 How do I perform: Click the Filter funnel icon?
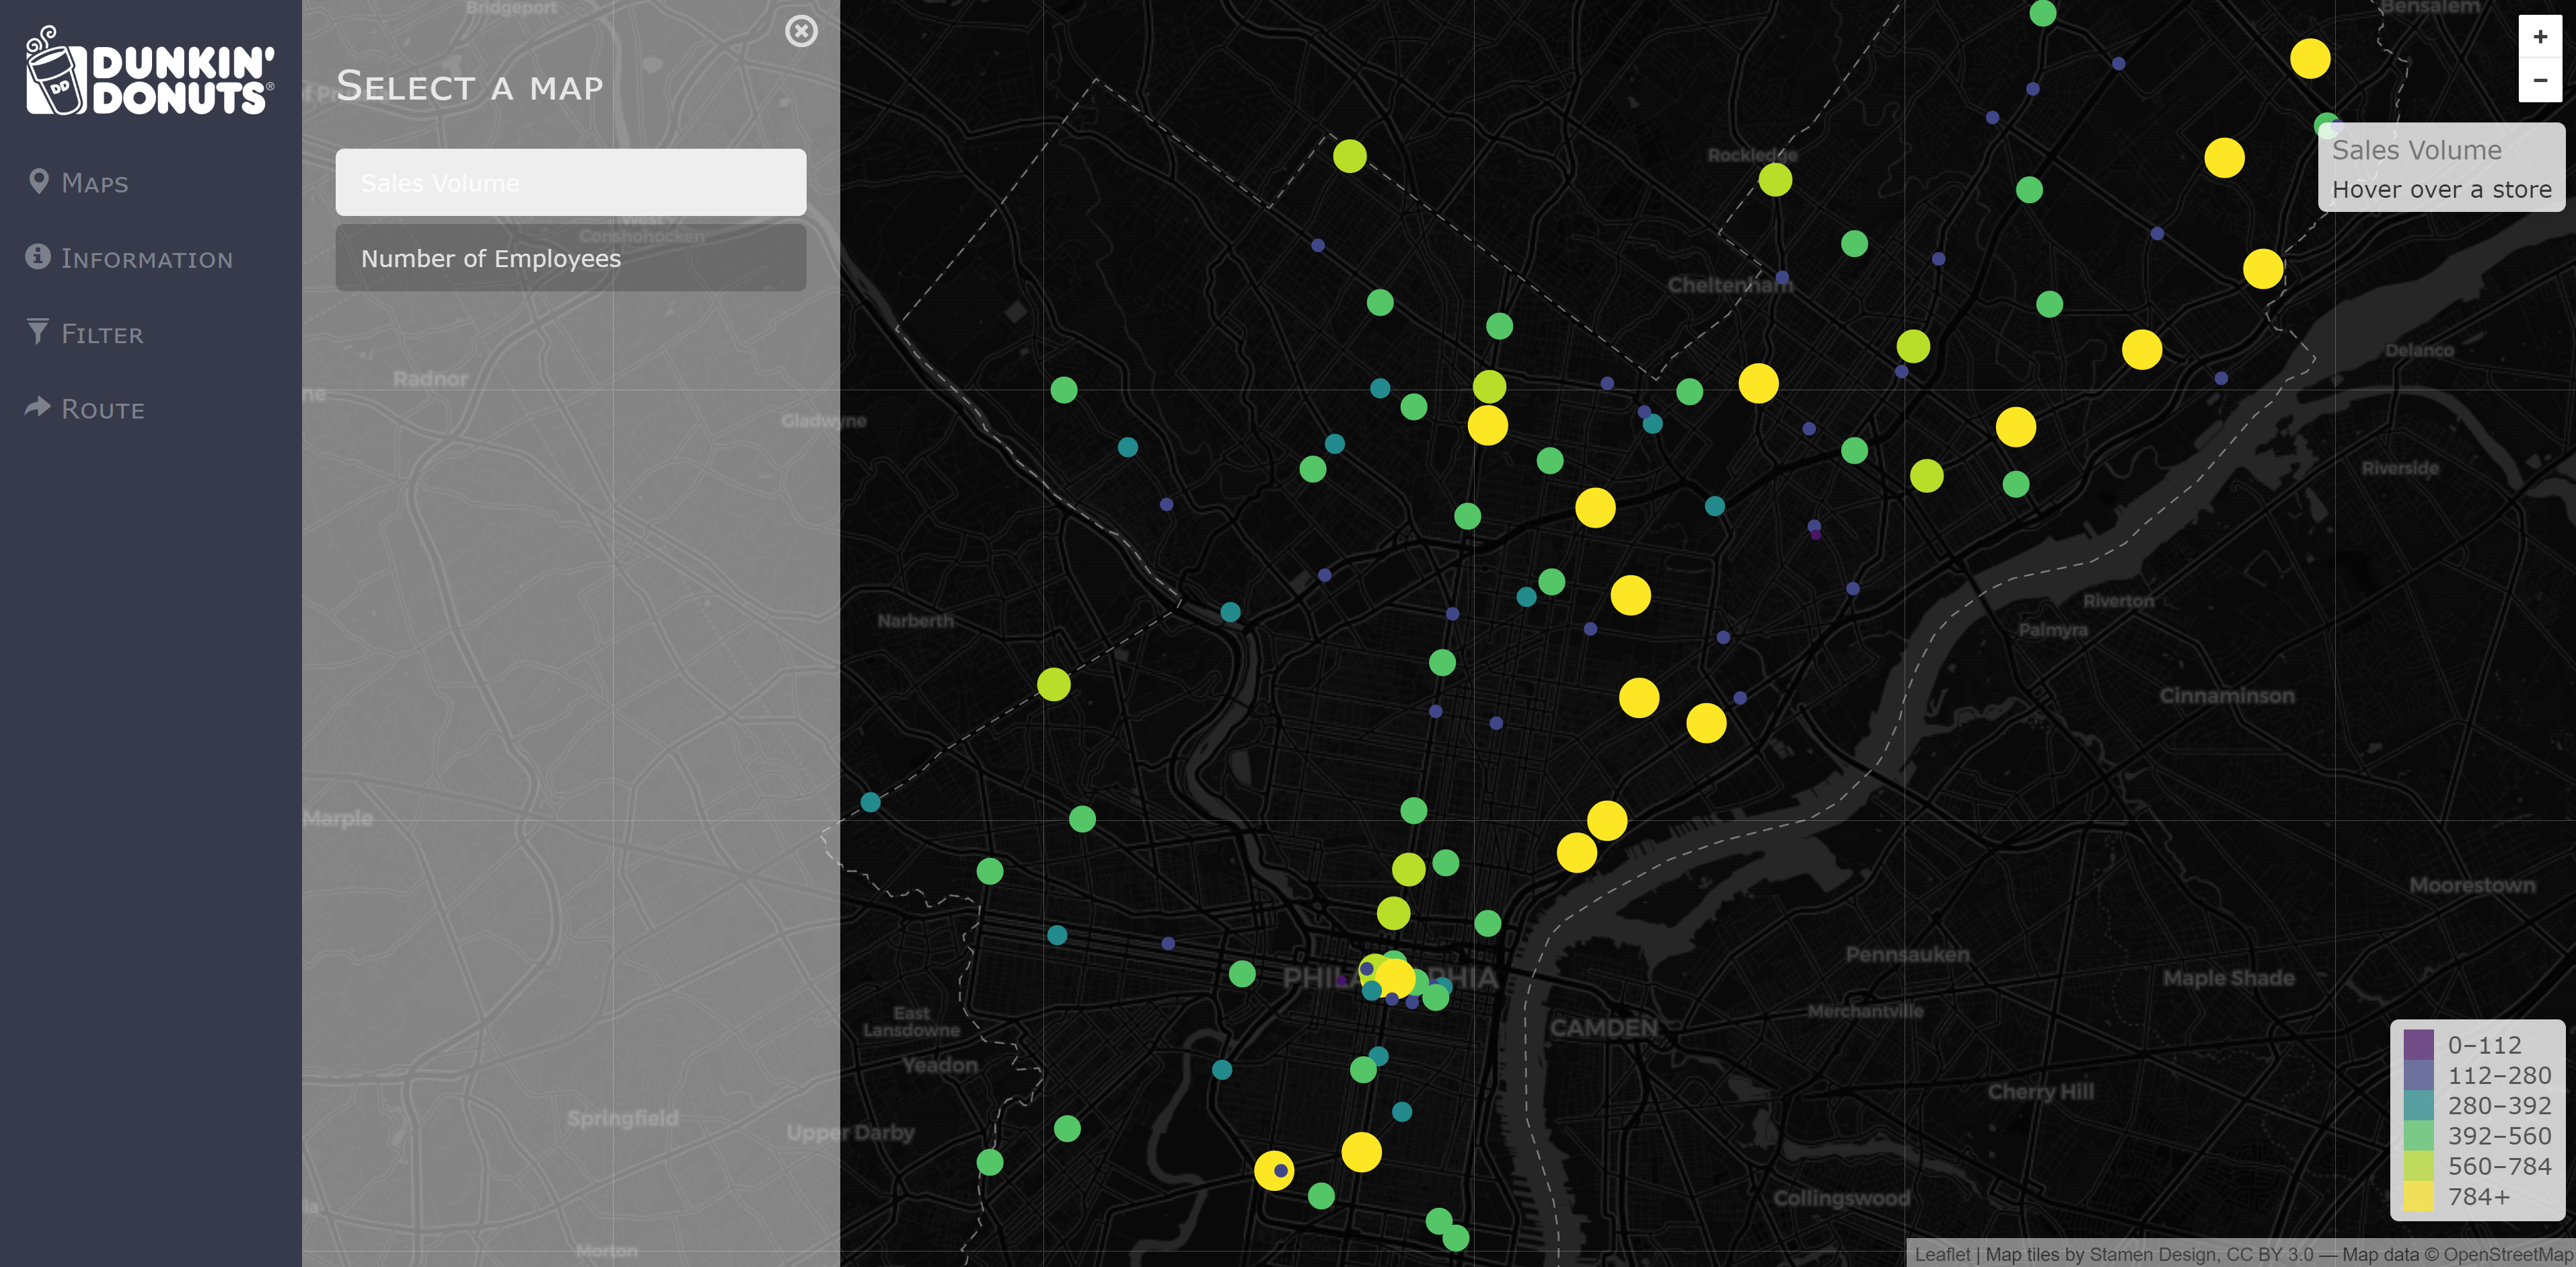point(38,331)
